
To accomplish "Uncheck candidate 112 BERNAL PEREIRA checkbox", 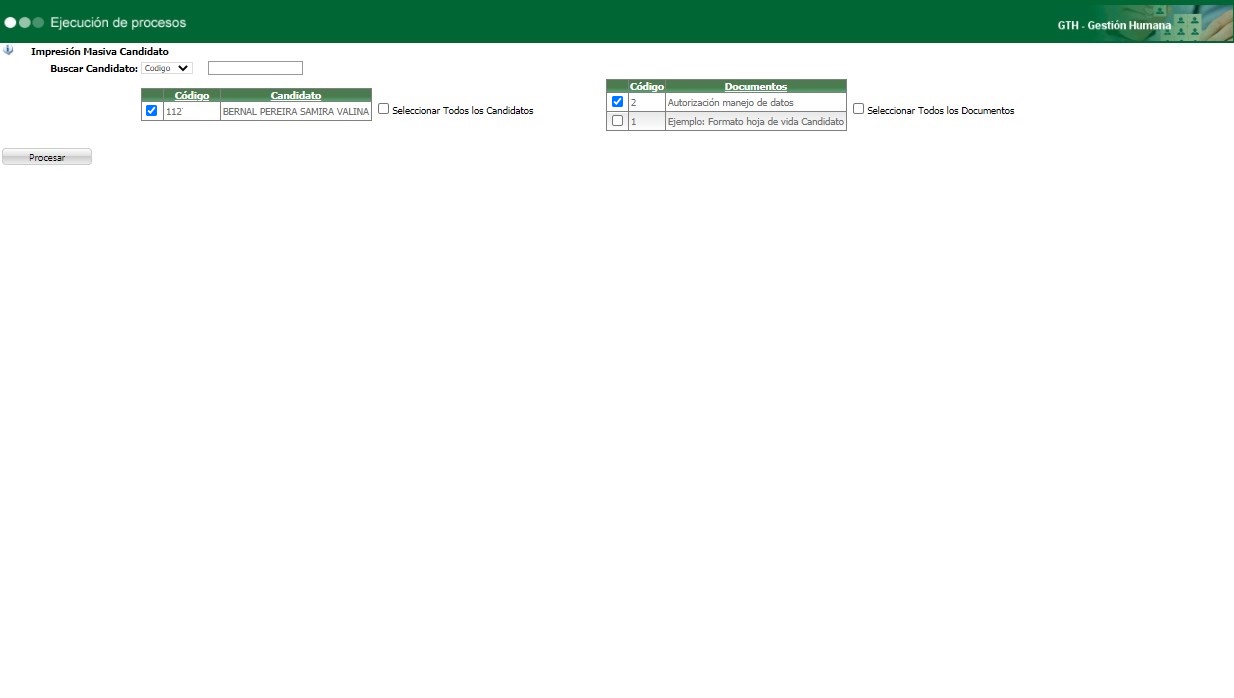I will point(152,111).
